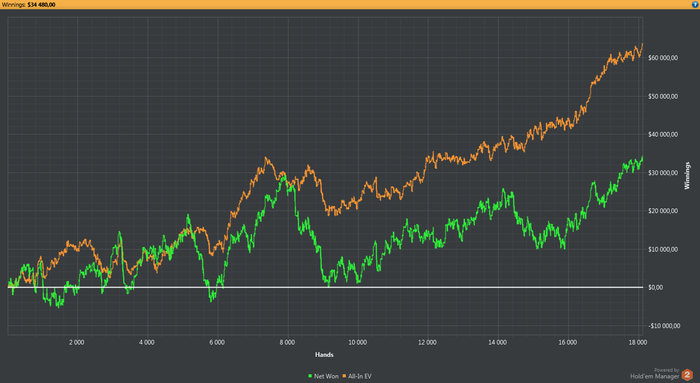The width and height of the screenshot is (700, 383).
Task: Click the $60 000,00 axis label
Action: (x=663, y=58)
